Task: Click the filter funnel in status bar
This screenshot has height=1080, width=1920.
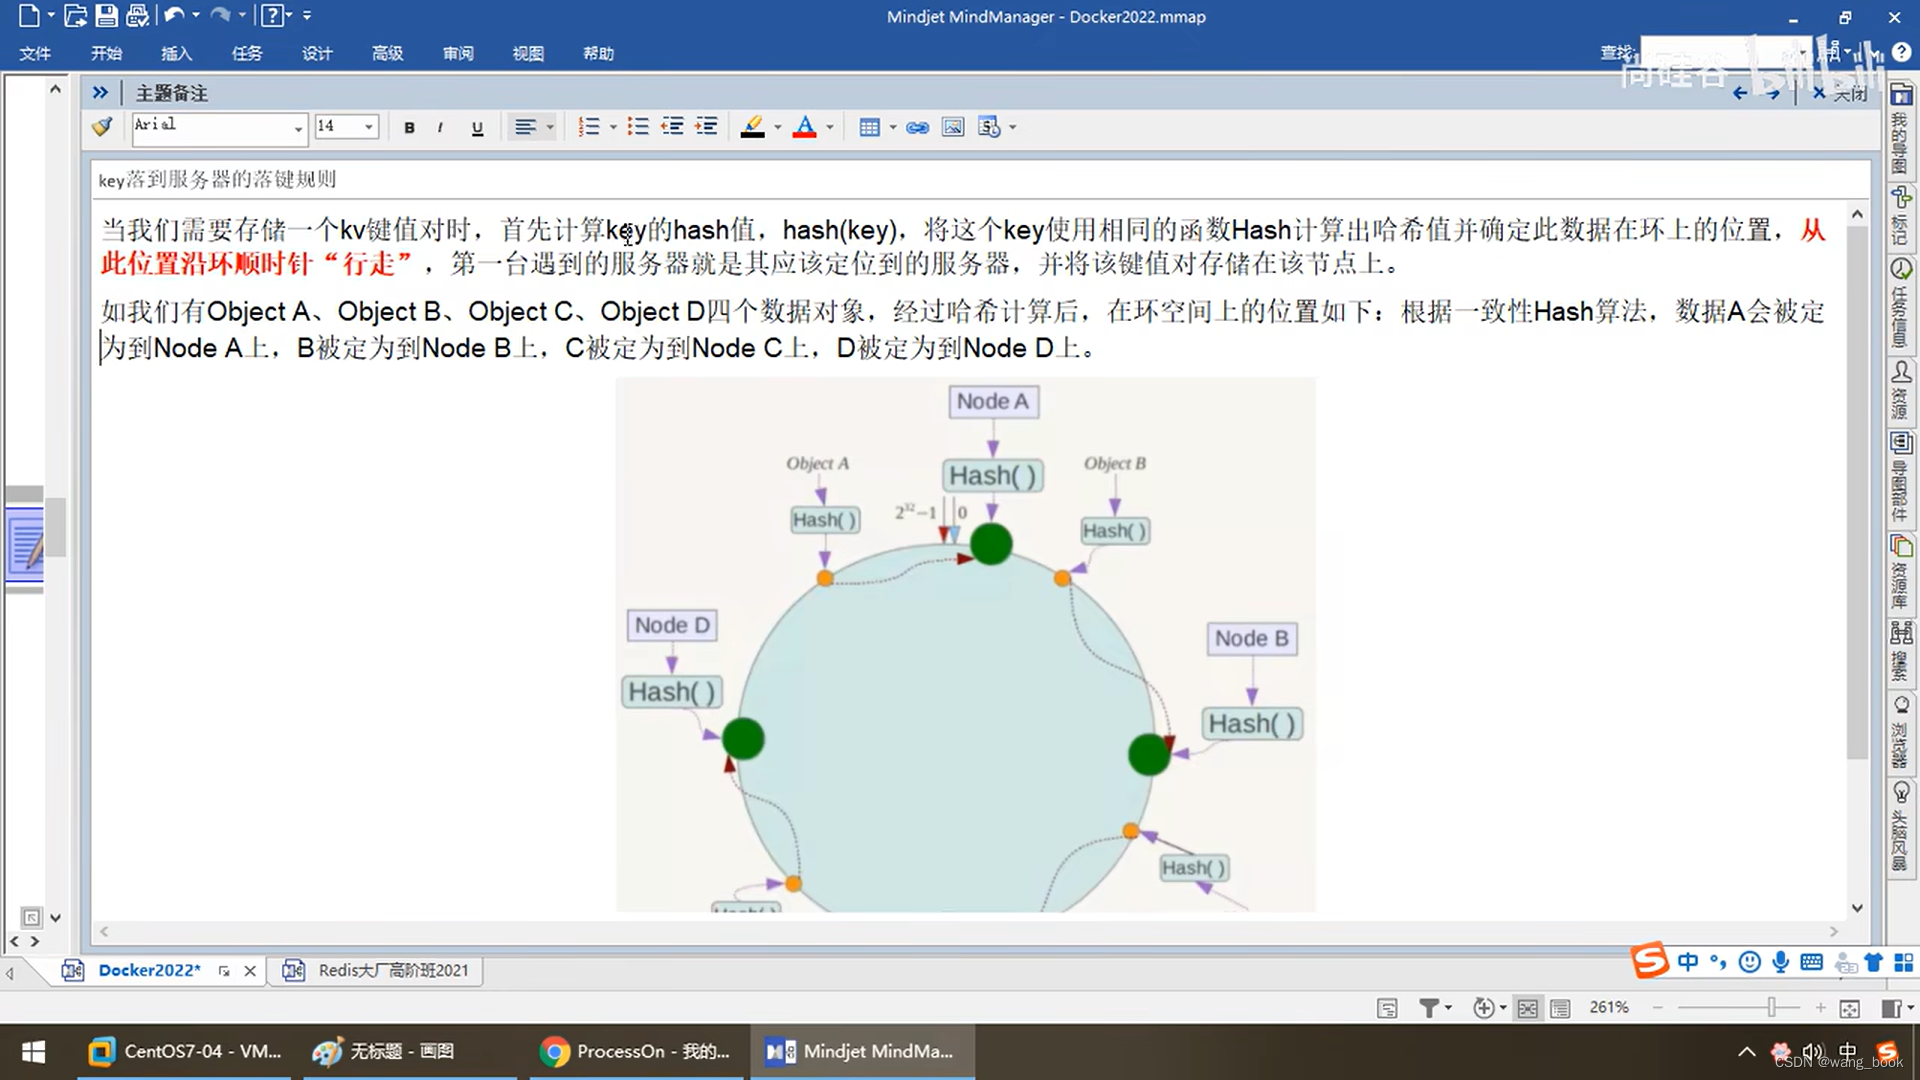Action: (1429, 1008)
